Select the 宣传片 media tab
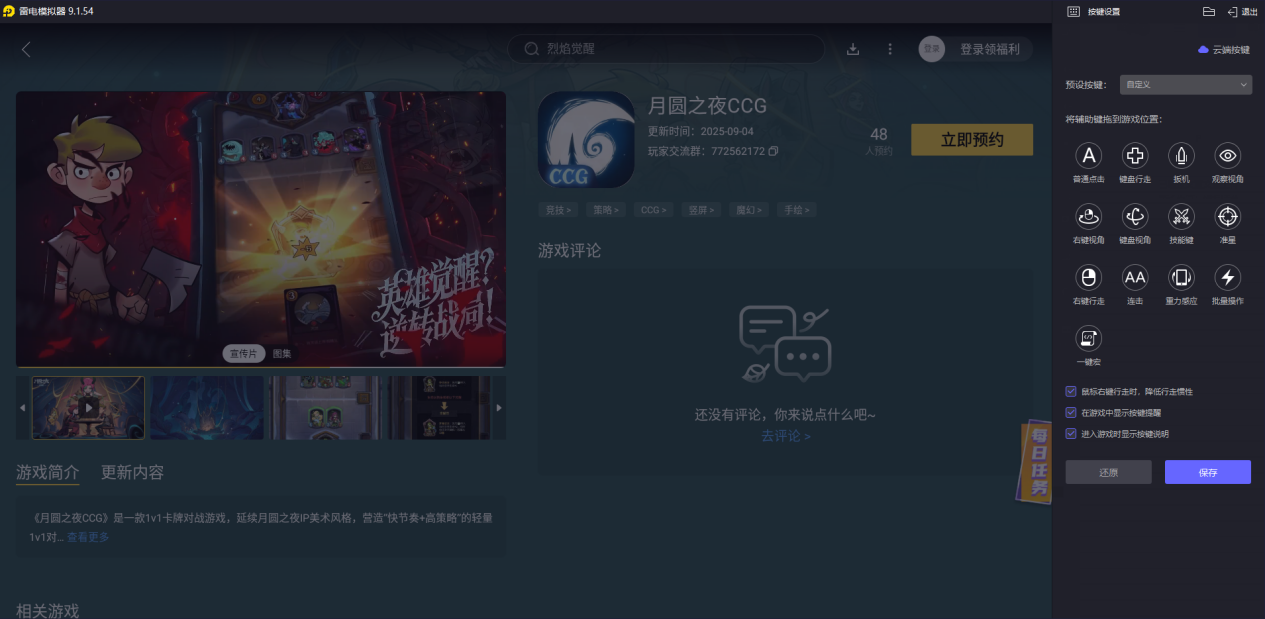 click(x=244, y=354)
